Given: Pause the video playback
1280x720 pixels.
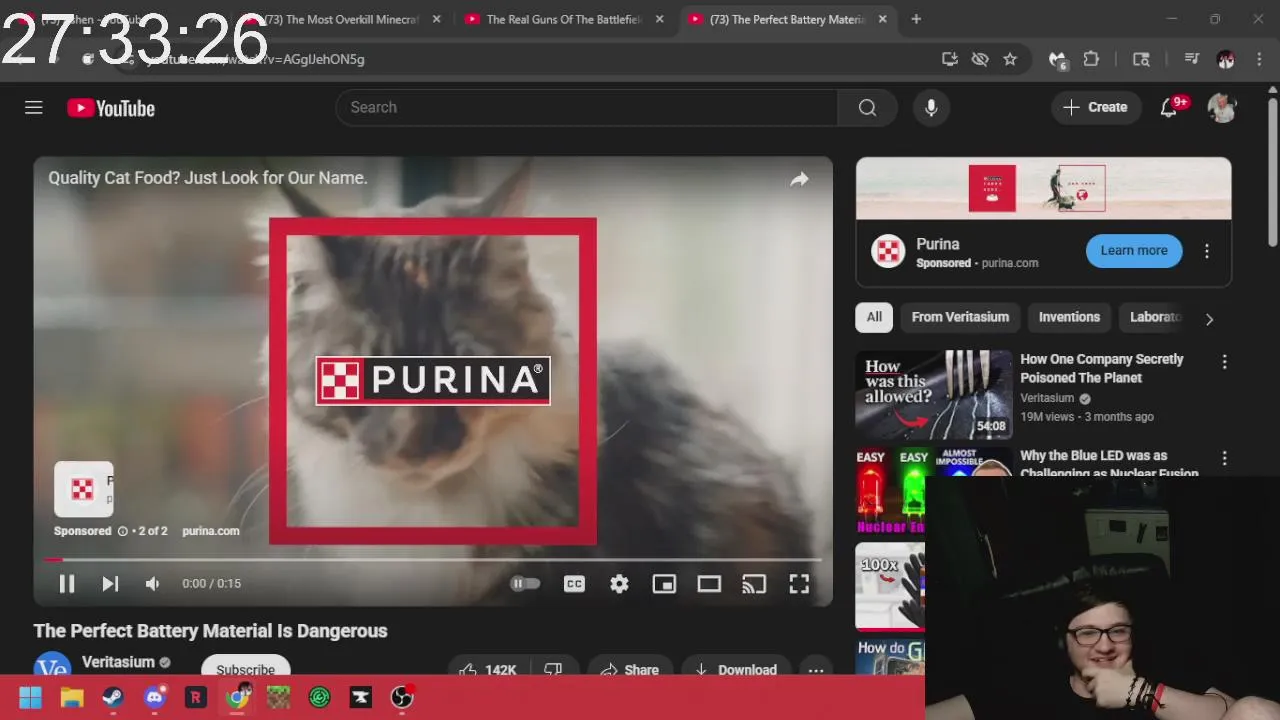Looking at the screenshot, I should tap(67, 584).
